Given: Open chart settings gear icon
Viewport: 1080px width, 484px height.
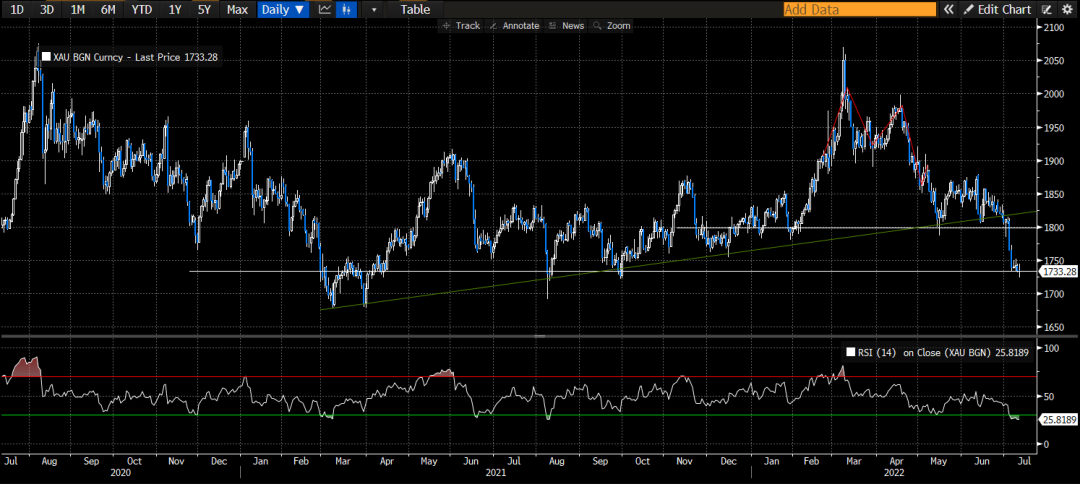Looking at the screenshot, I should coord(1066,9).
